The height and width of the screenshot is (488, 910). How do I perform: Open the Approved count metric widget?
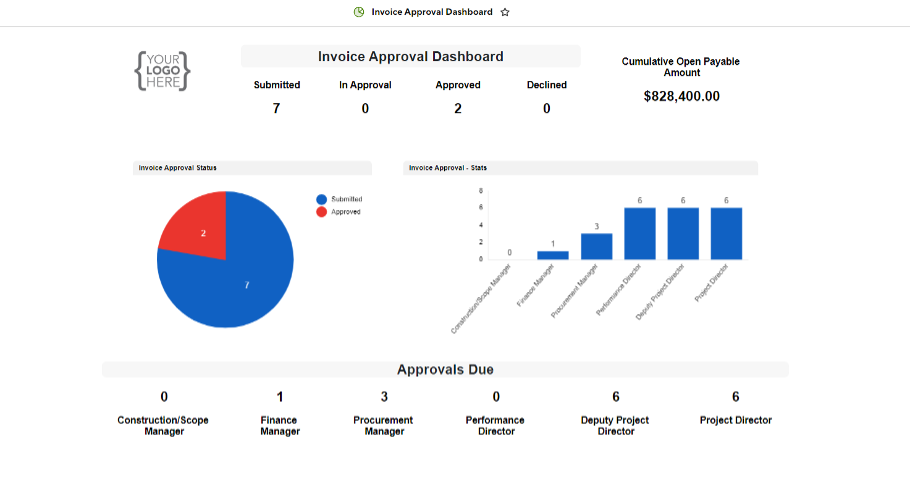pos(458,108)
